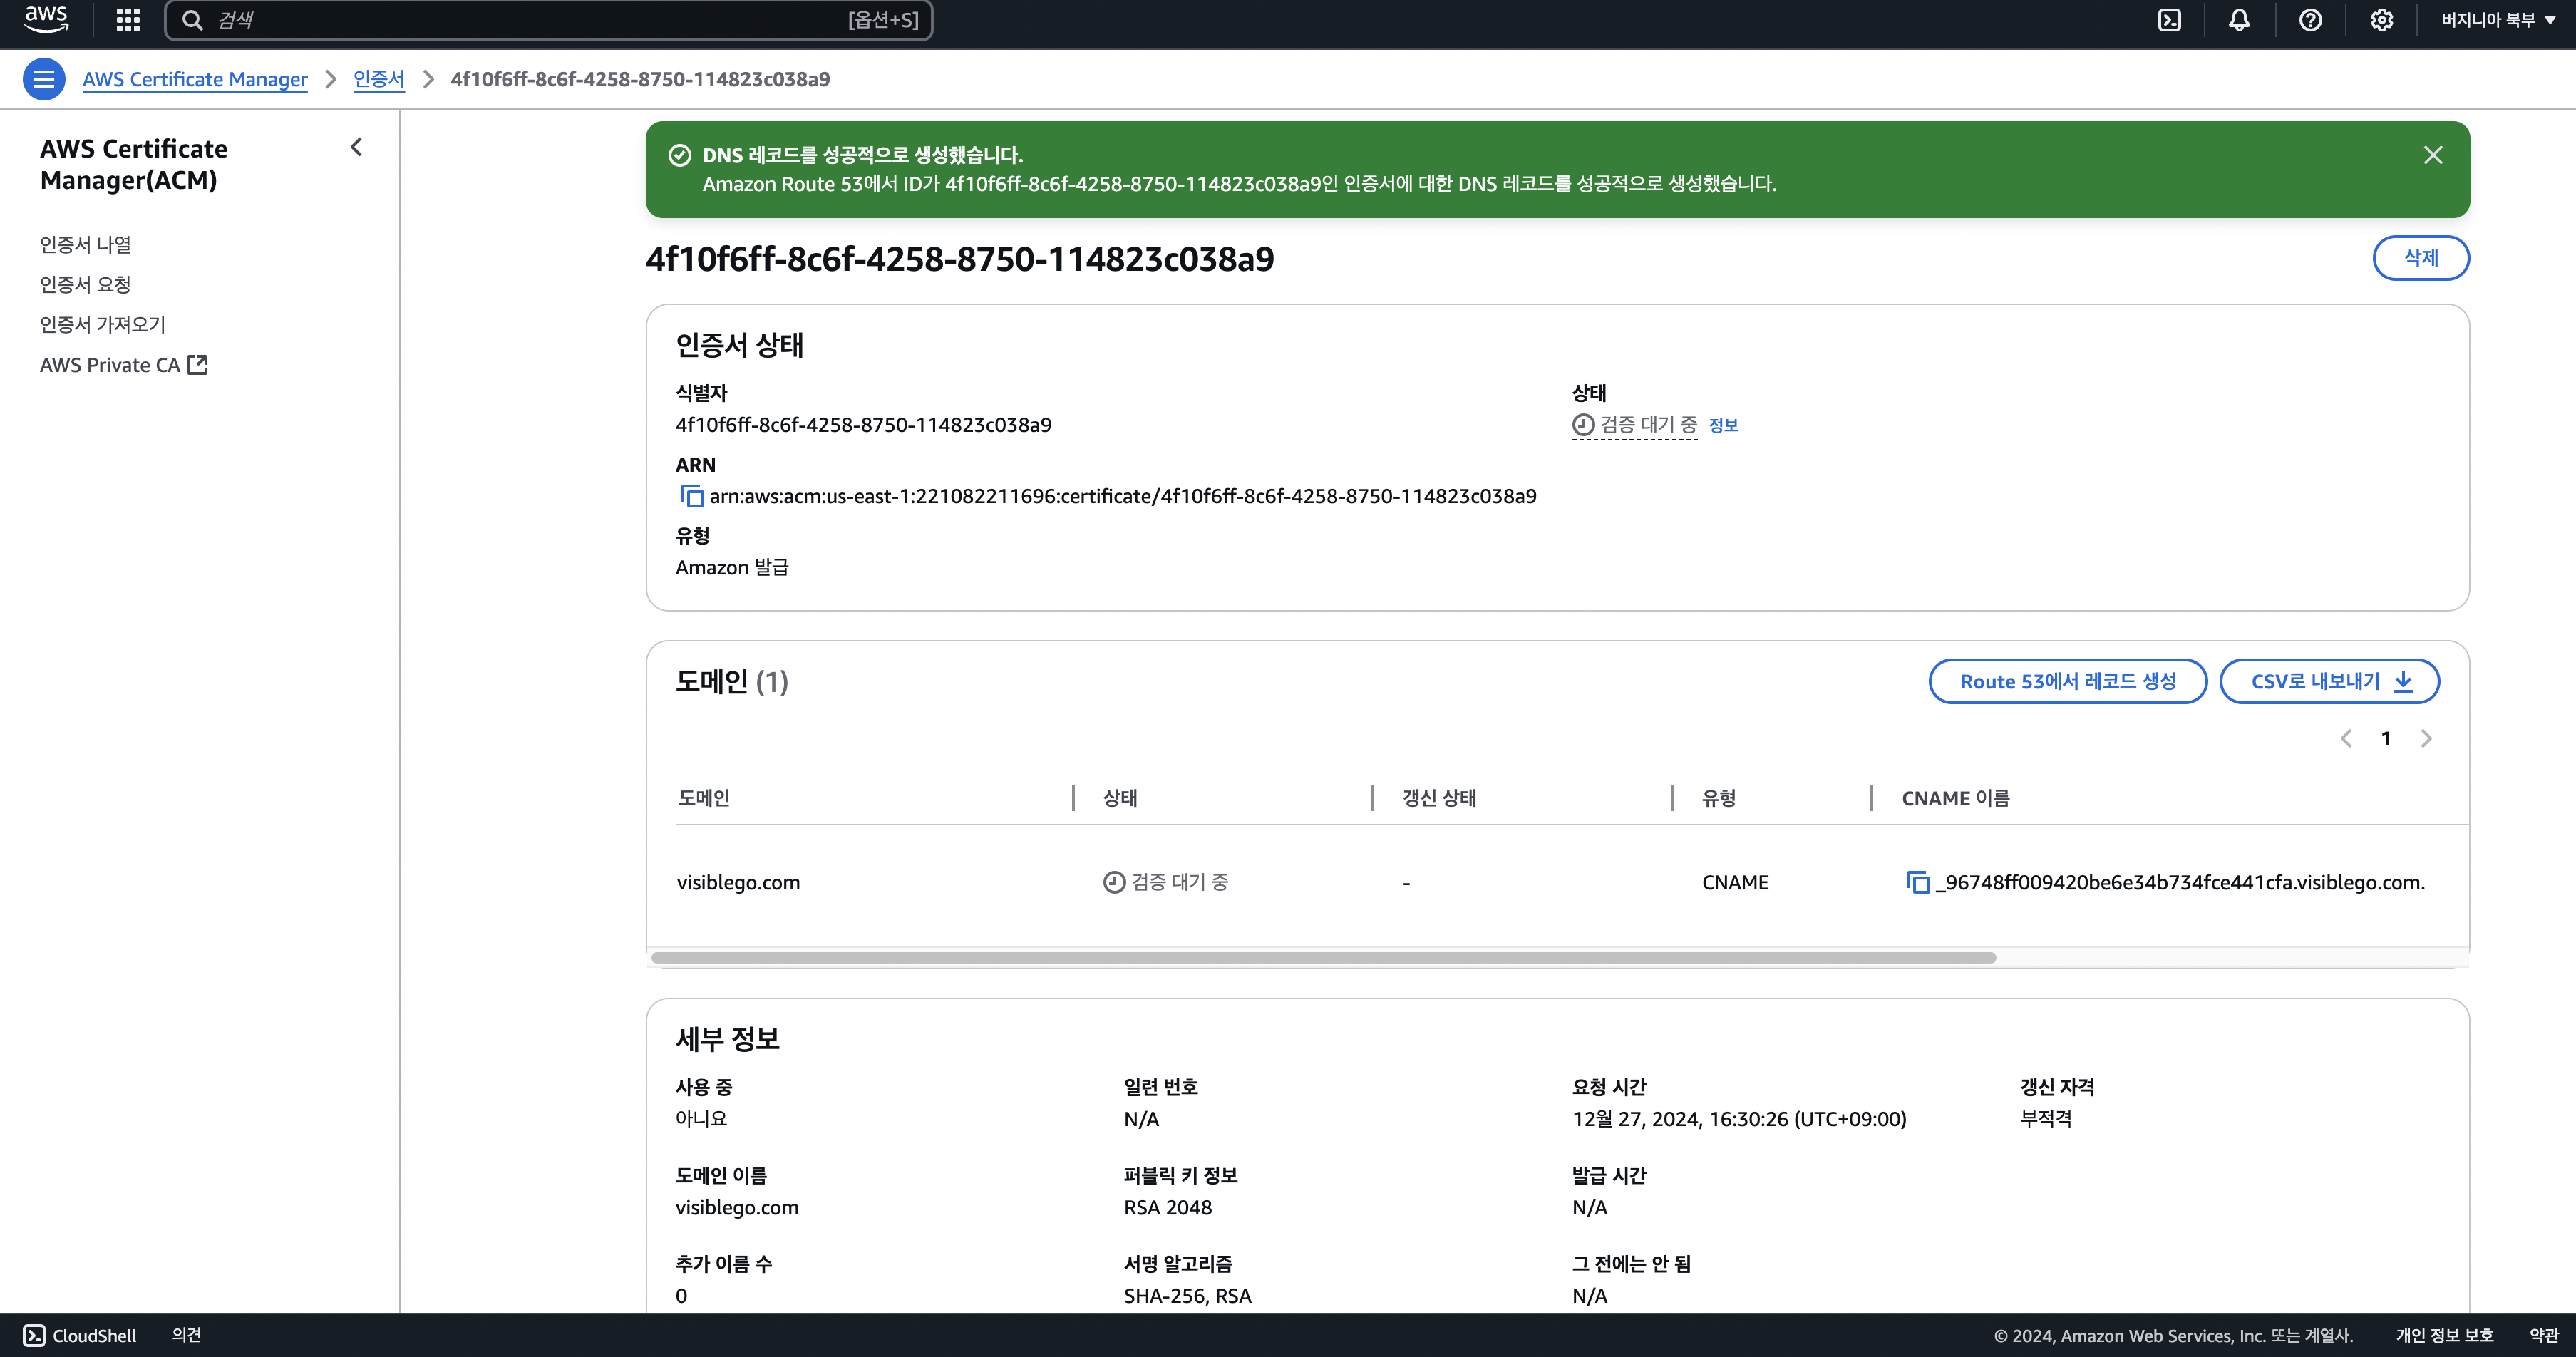2576x1357 pixels.
Task: Open the help question mark icon
Action: point(2310,20)
